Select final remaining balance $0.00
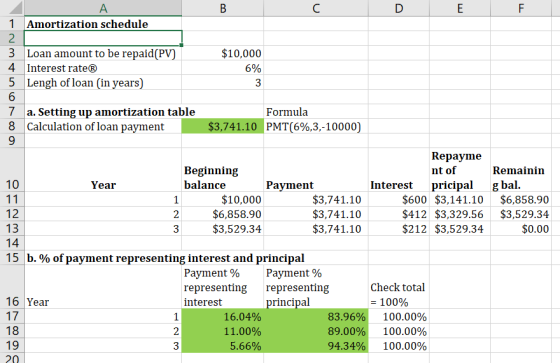 [521, 229]
